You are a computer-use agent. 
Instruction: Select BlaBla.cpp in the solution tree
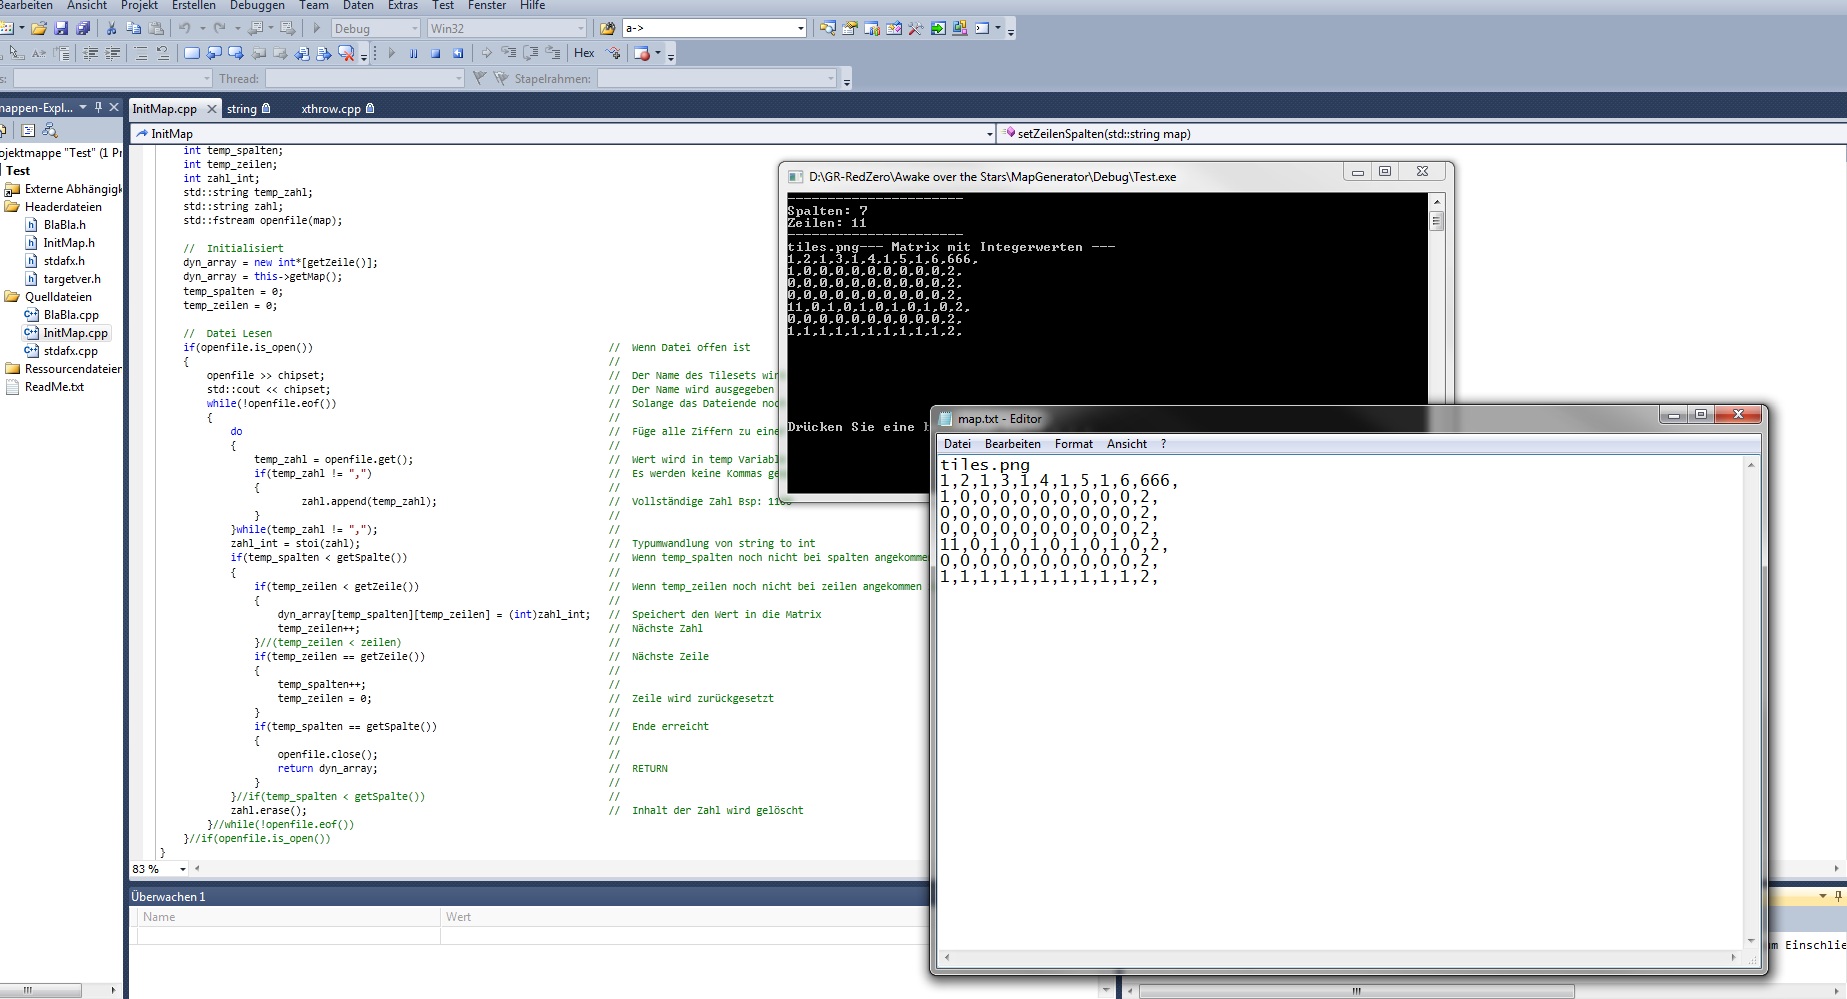tap(70, 315)
